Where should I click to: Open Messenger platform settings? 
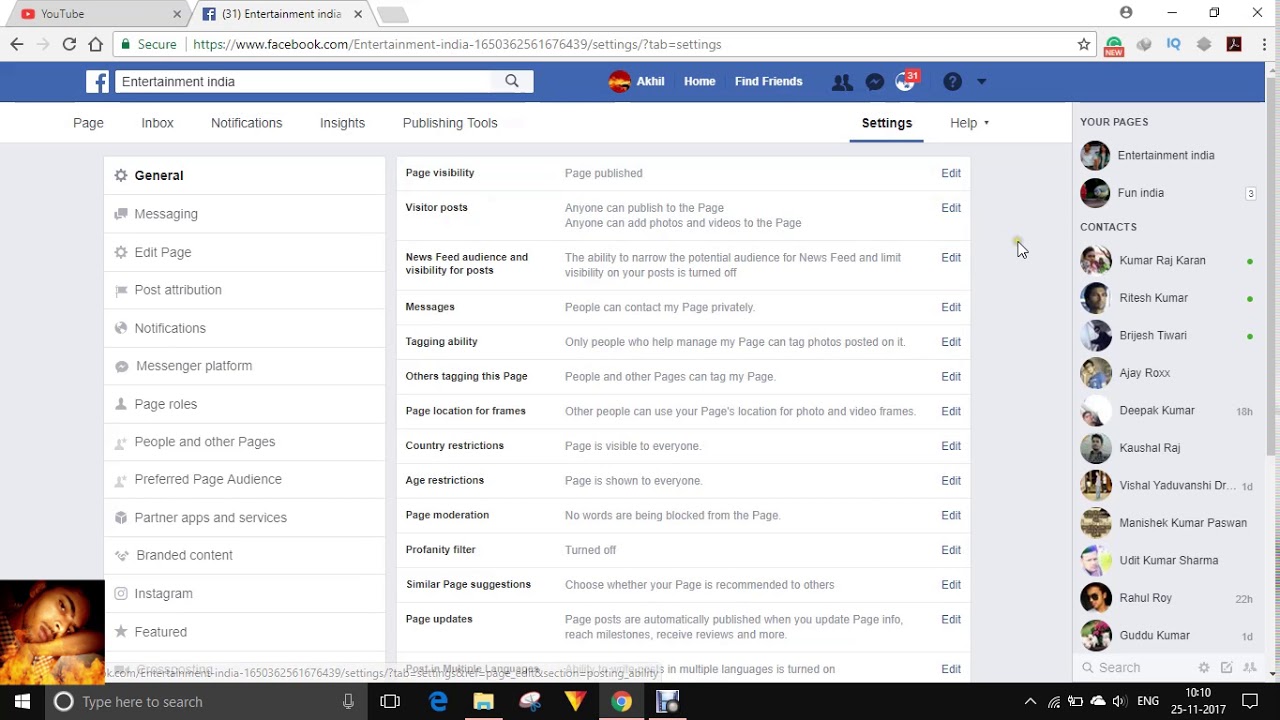click(244, 366)
